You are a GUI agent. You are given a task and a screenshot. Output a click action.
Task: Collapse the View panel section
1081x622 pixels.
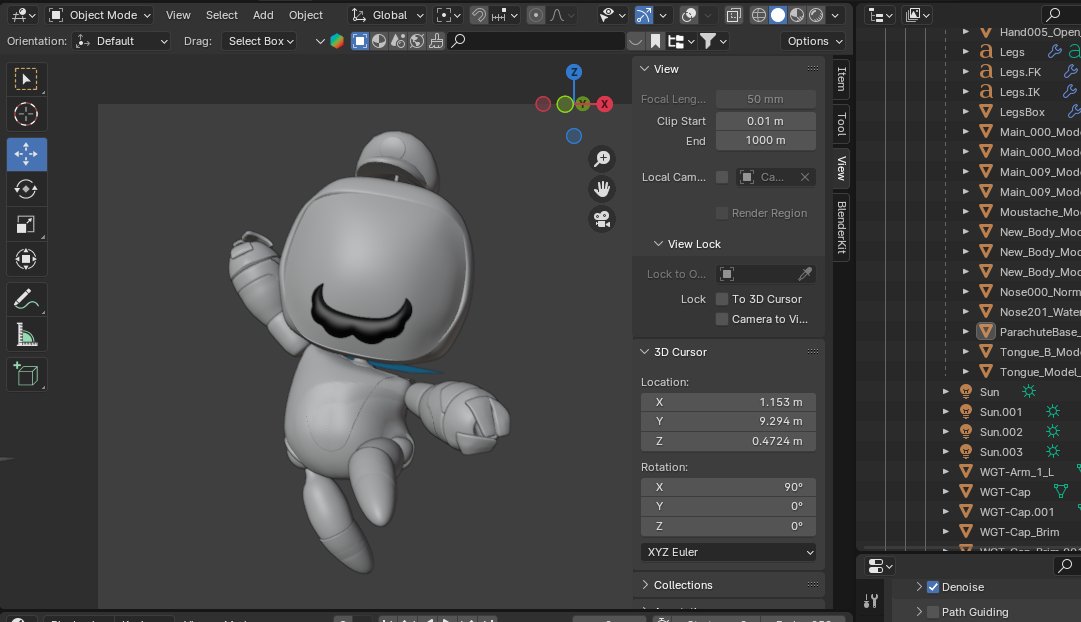coord(645,69)
